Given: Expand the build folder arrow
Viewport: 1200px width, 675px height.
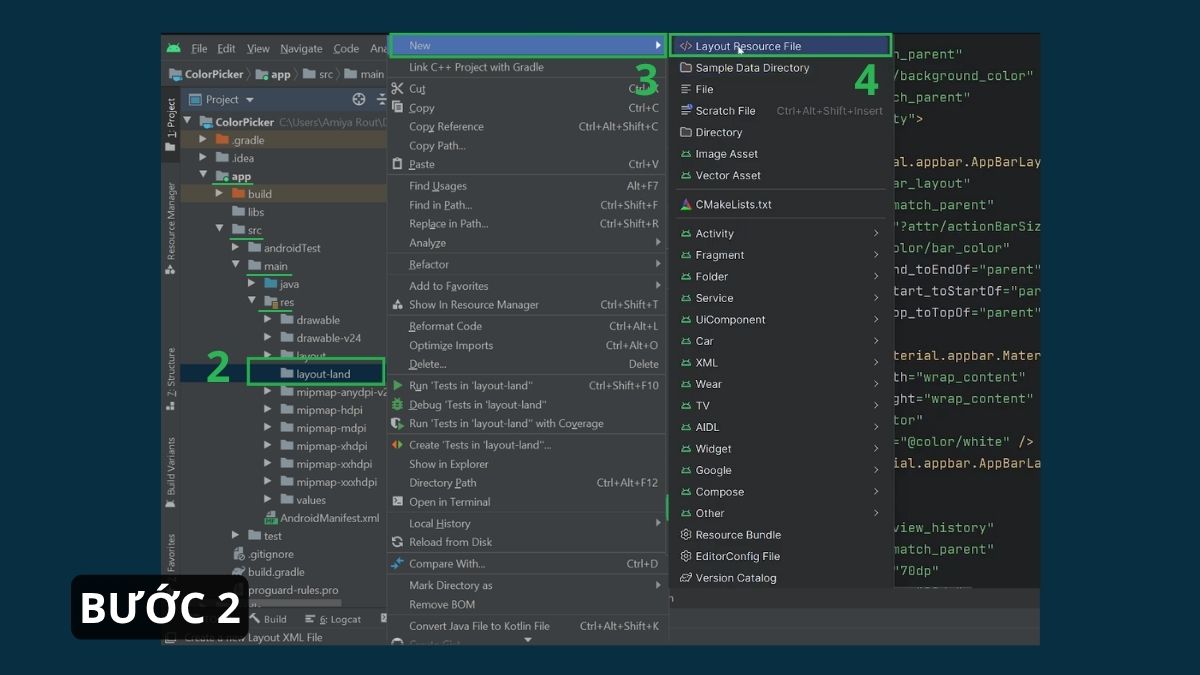Looking at the screenshot, I should (x=220, y=194).
